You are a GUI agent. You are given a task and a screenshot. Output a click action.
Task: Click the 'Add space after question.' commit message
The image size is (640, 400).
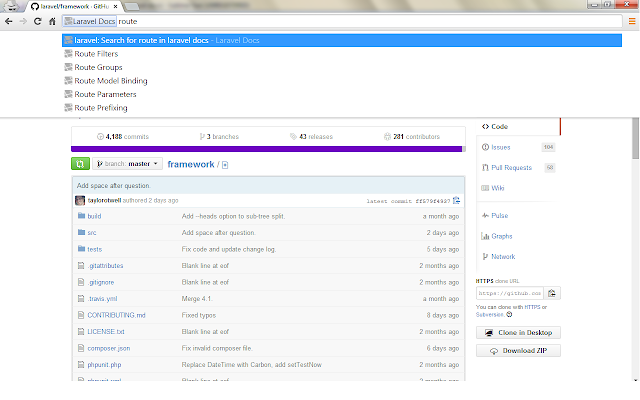pyautogui.click(x=114, y=186)
